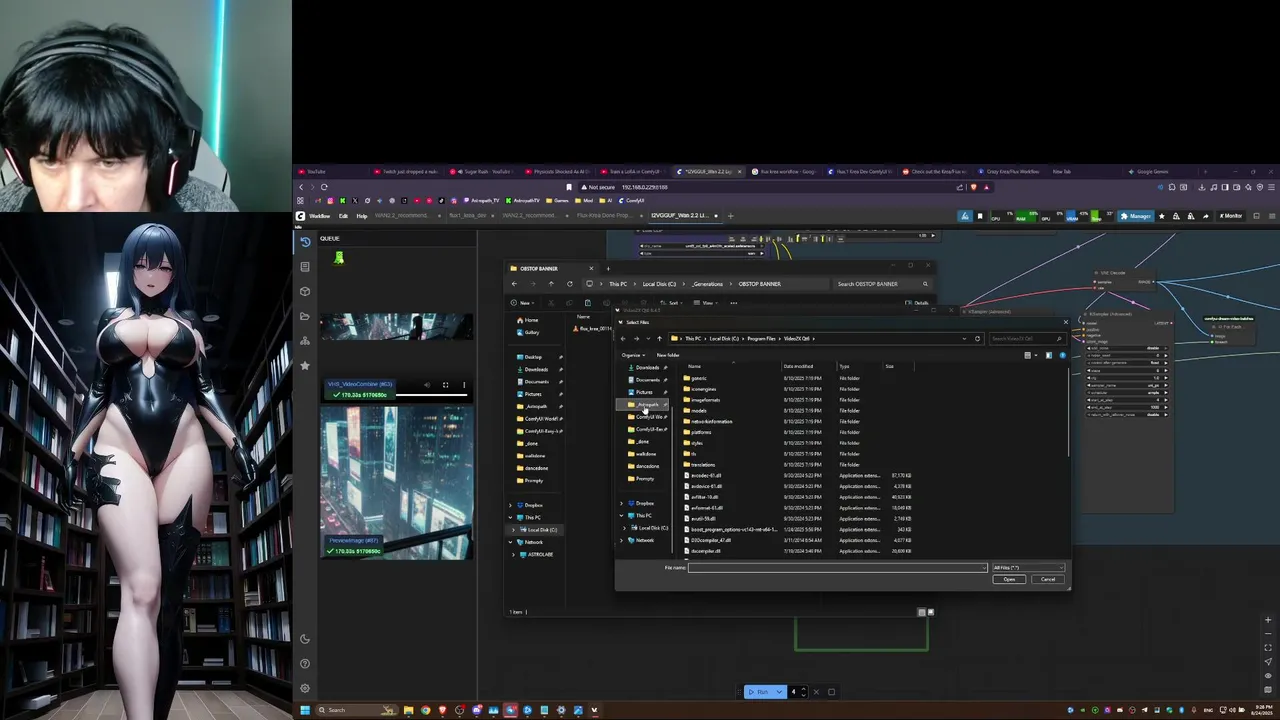Select the Prompty folder in dialog sidebar
The image size is (1280, 720).
click(645, 478)
